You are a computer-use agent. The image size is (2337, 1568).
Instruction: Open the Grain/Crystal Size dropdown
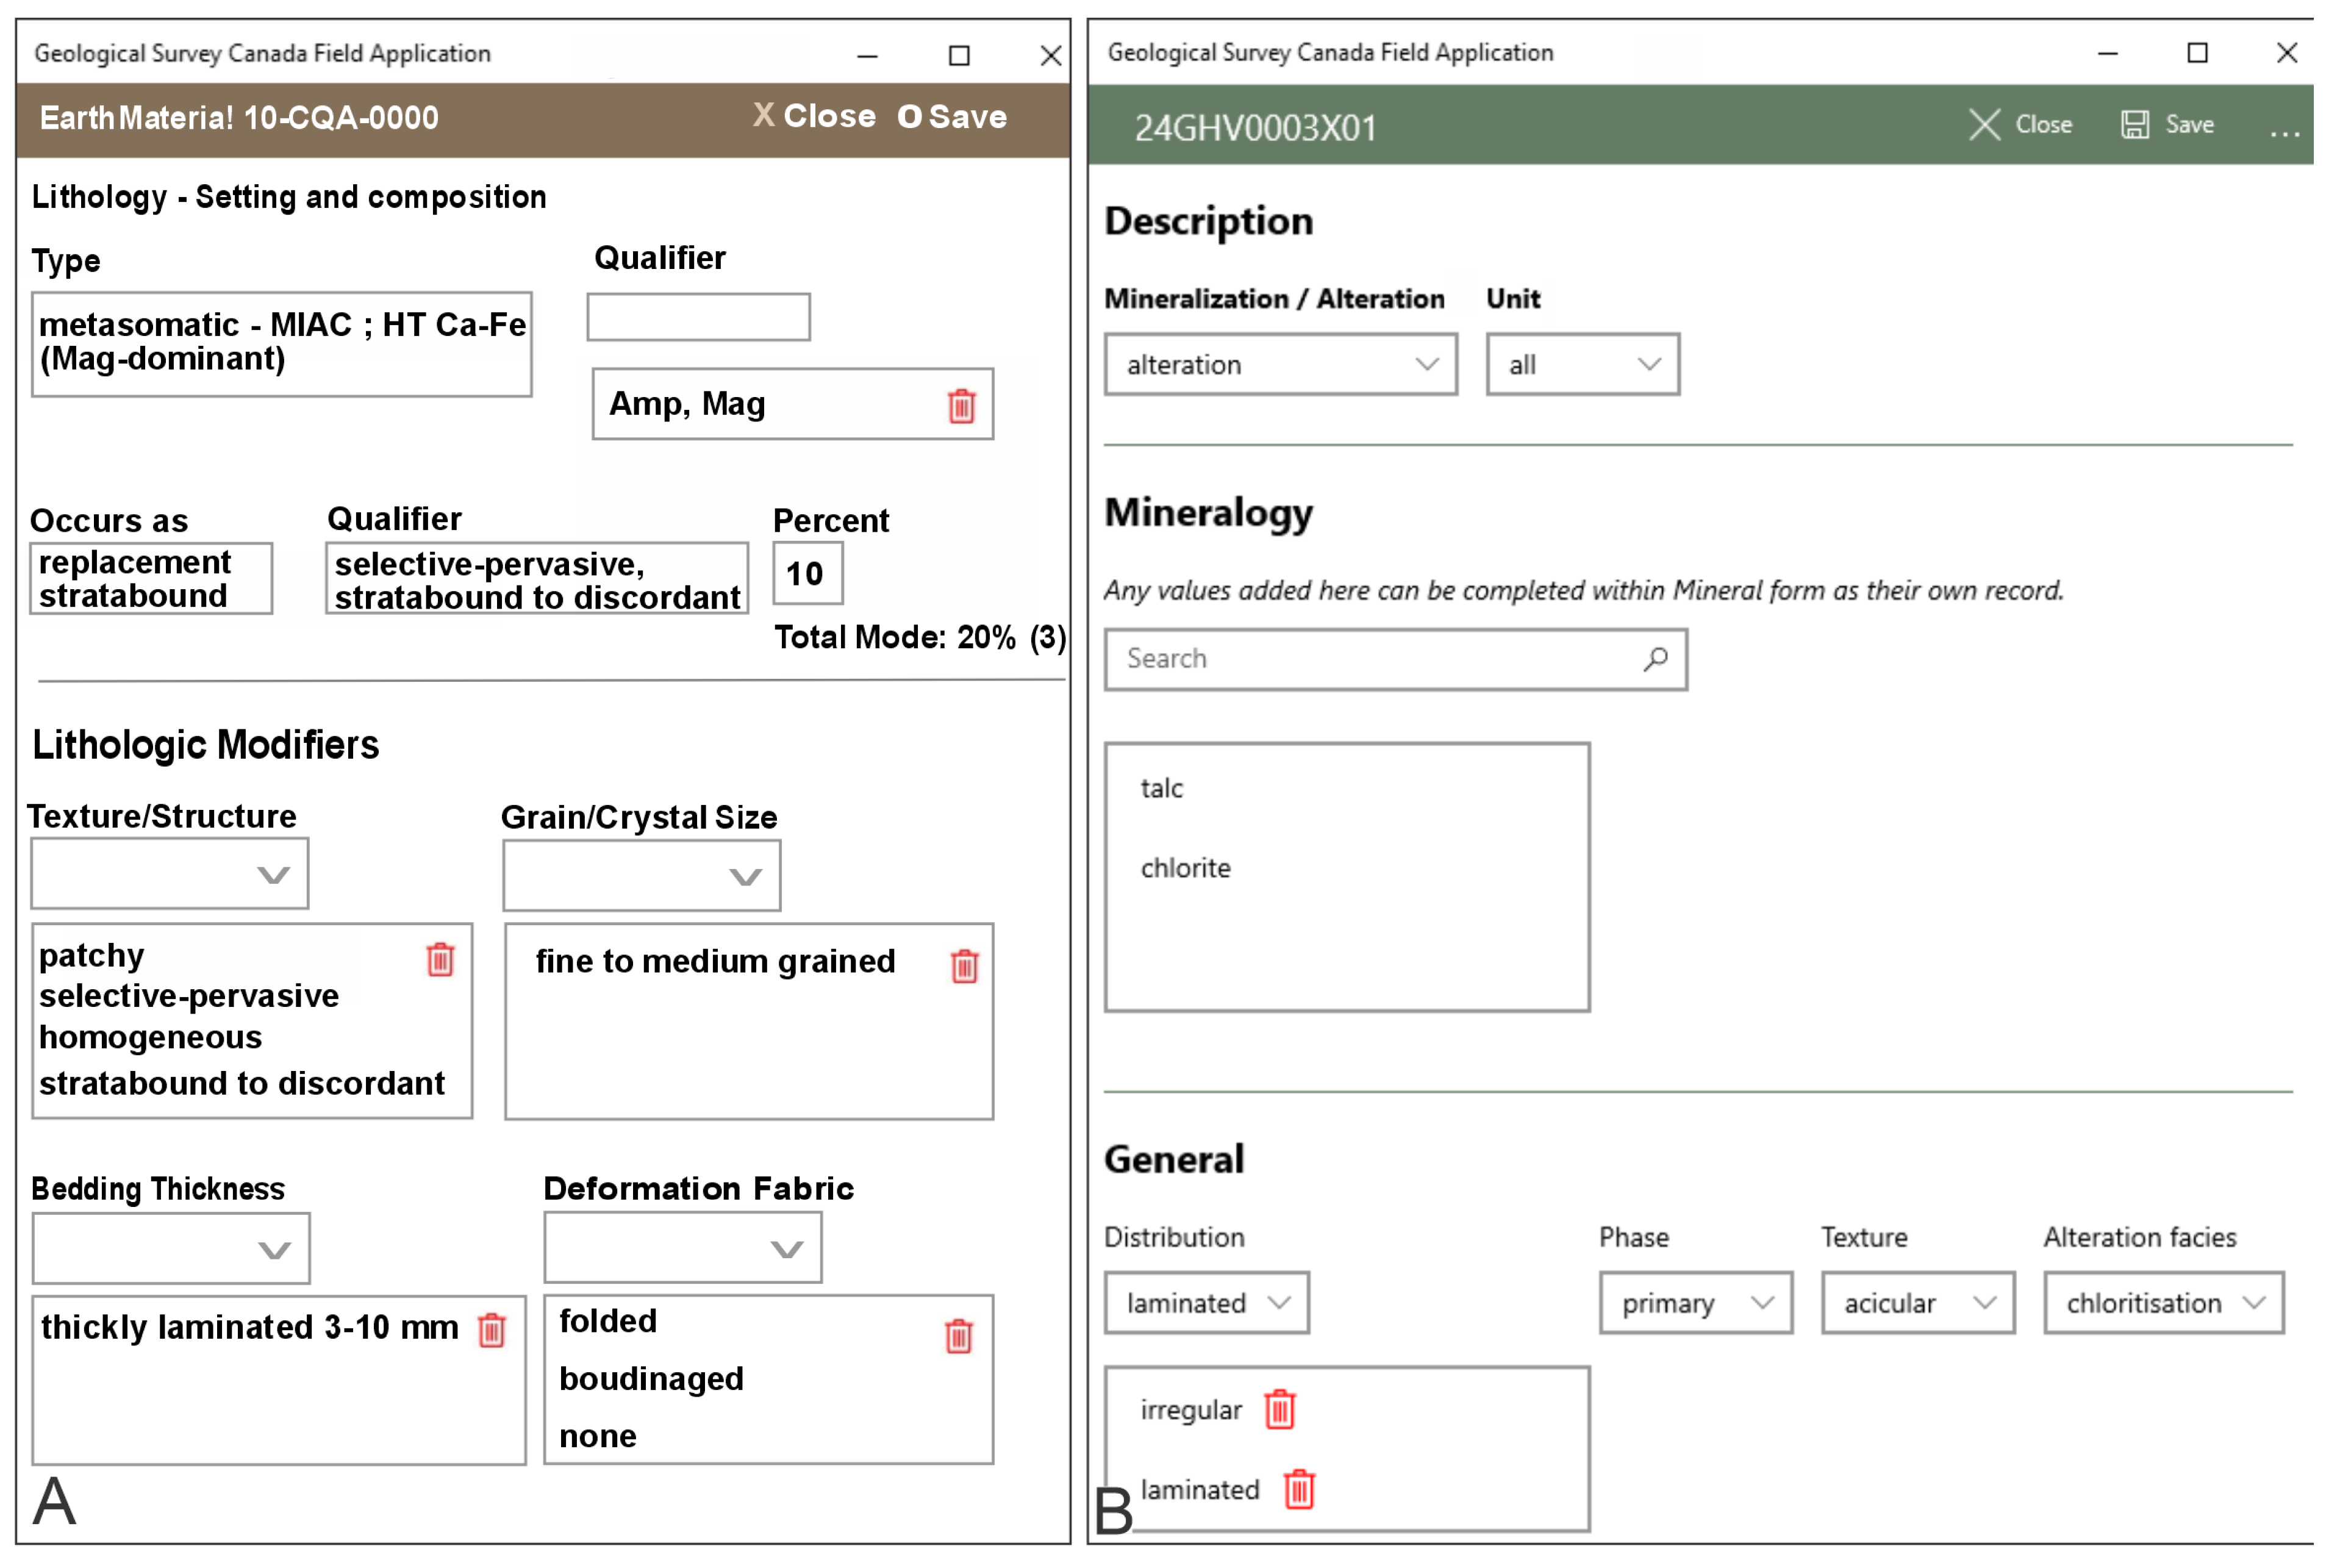coord(641,877)
